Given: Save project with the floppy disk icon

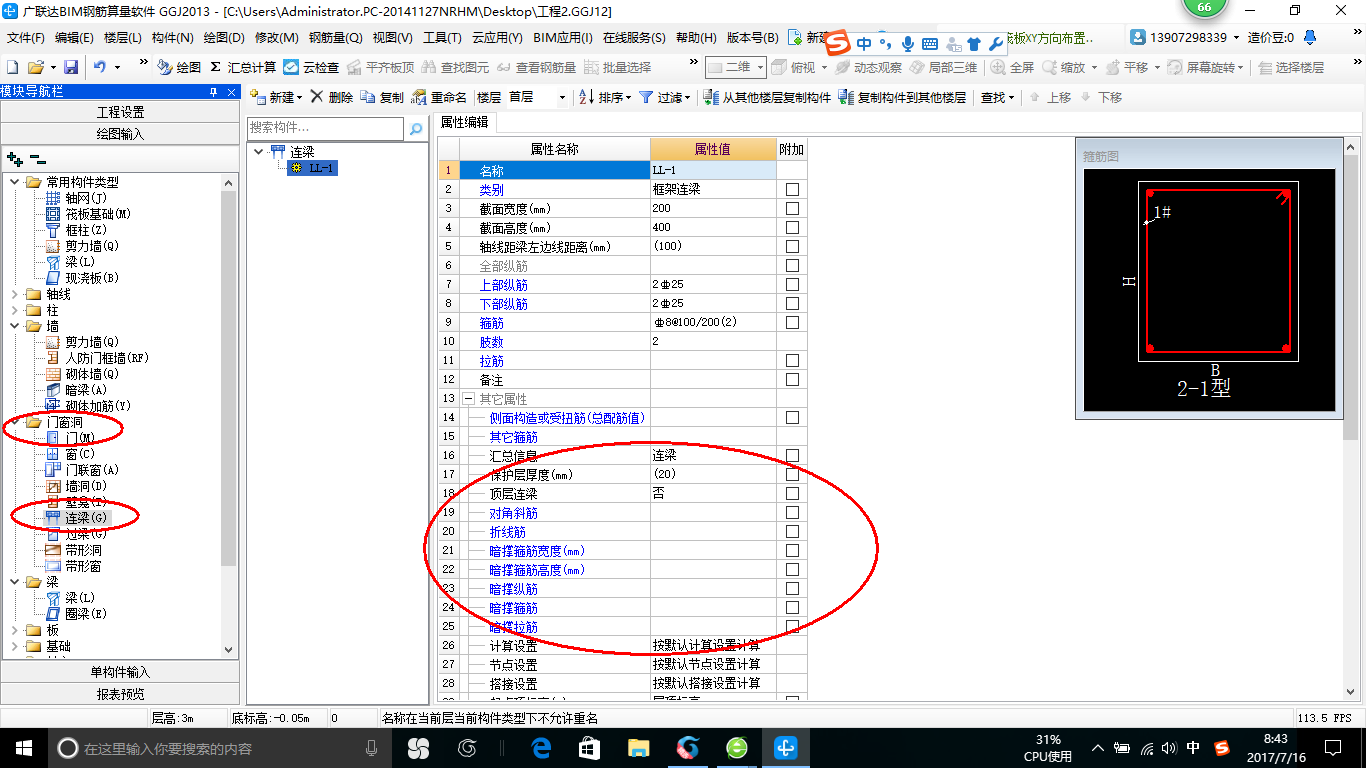Looking at the screenshot, I should (x=71, y=67).
